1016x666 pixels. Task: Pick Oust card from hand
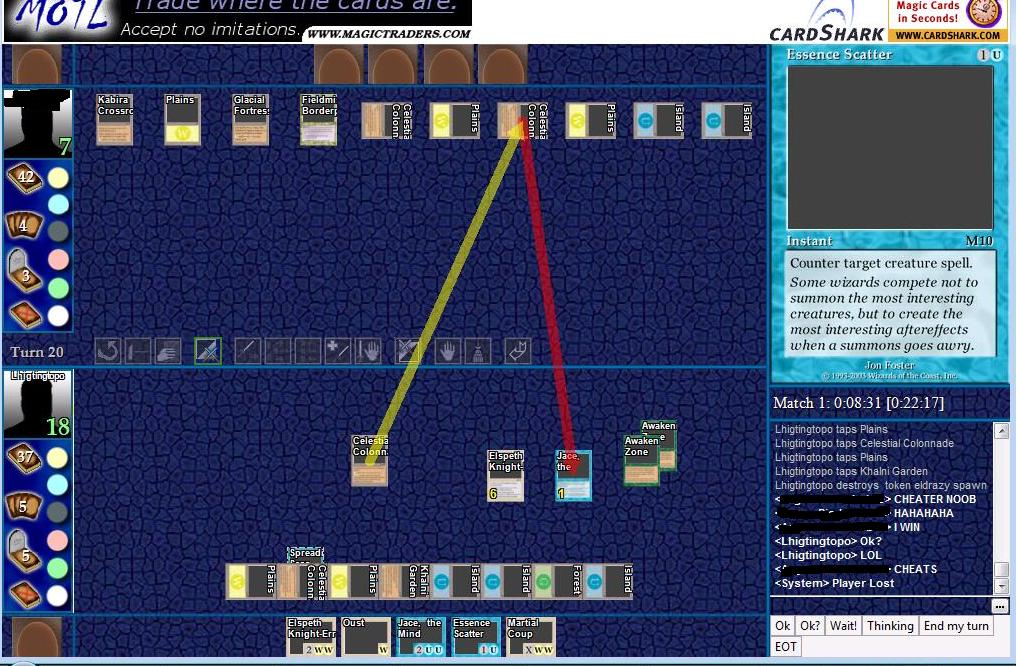366,637
